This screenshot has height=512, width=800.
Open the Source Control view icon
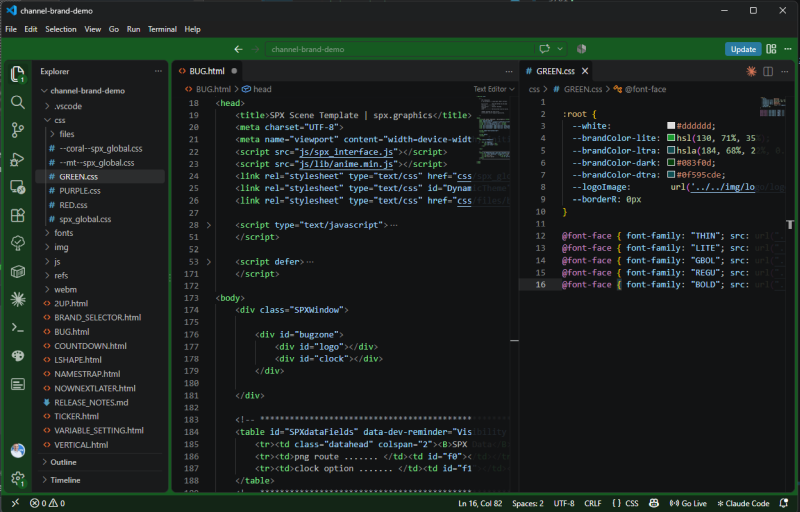tap(17, 131)
